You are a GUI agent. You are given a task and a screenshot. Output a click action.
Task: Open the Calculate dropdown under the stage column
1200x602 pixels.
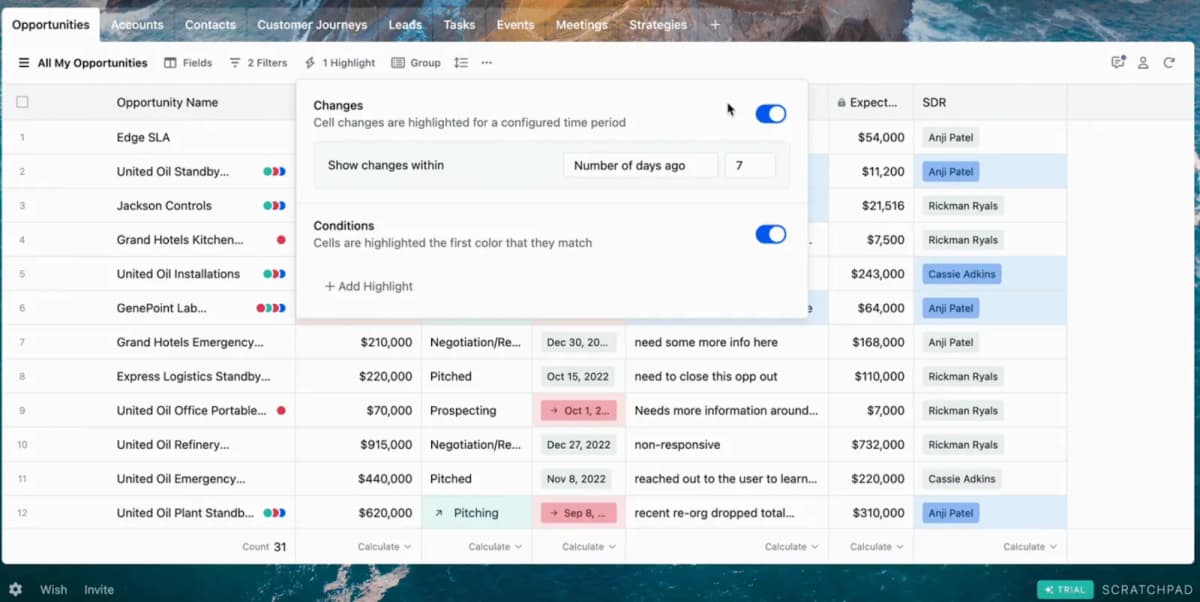pyautogui.click(x=495, y=547)
